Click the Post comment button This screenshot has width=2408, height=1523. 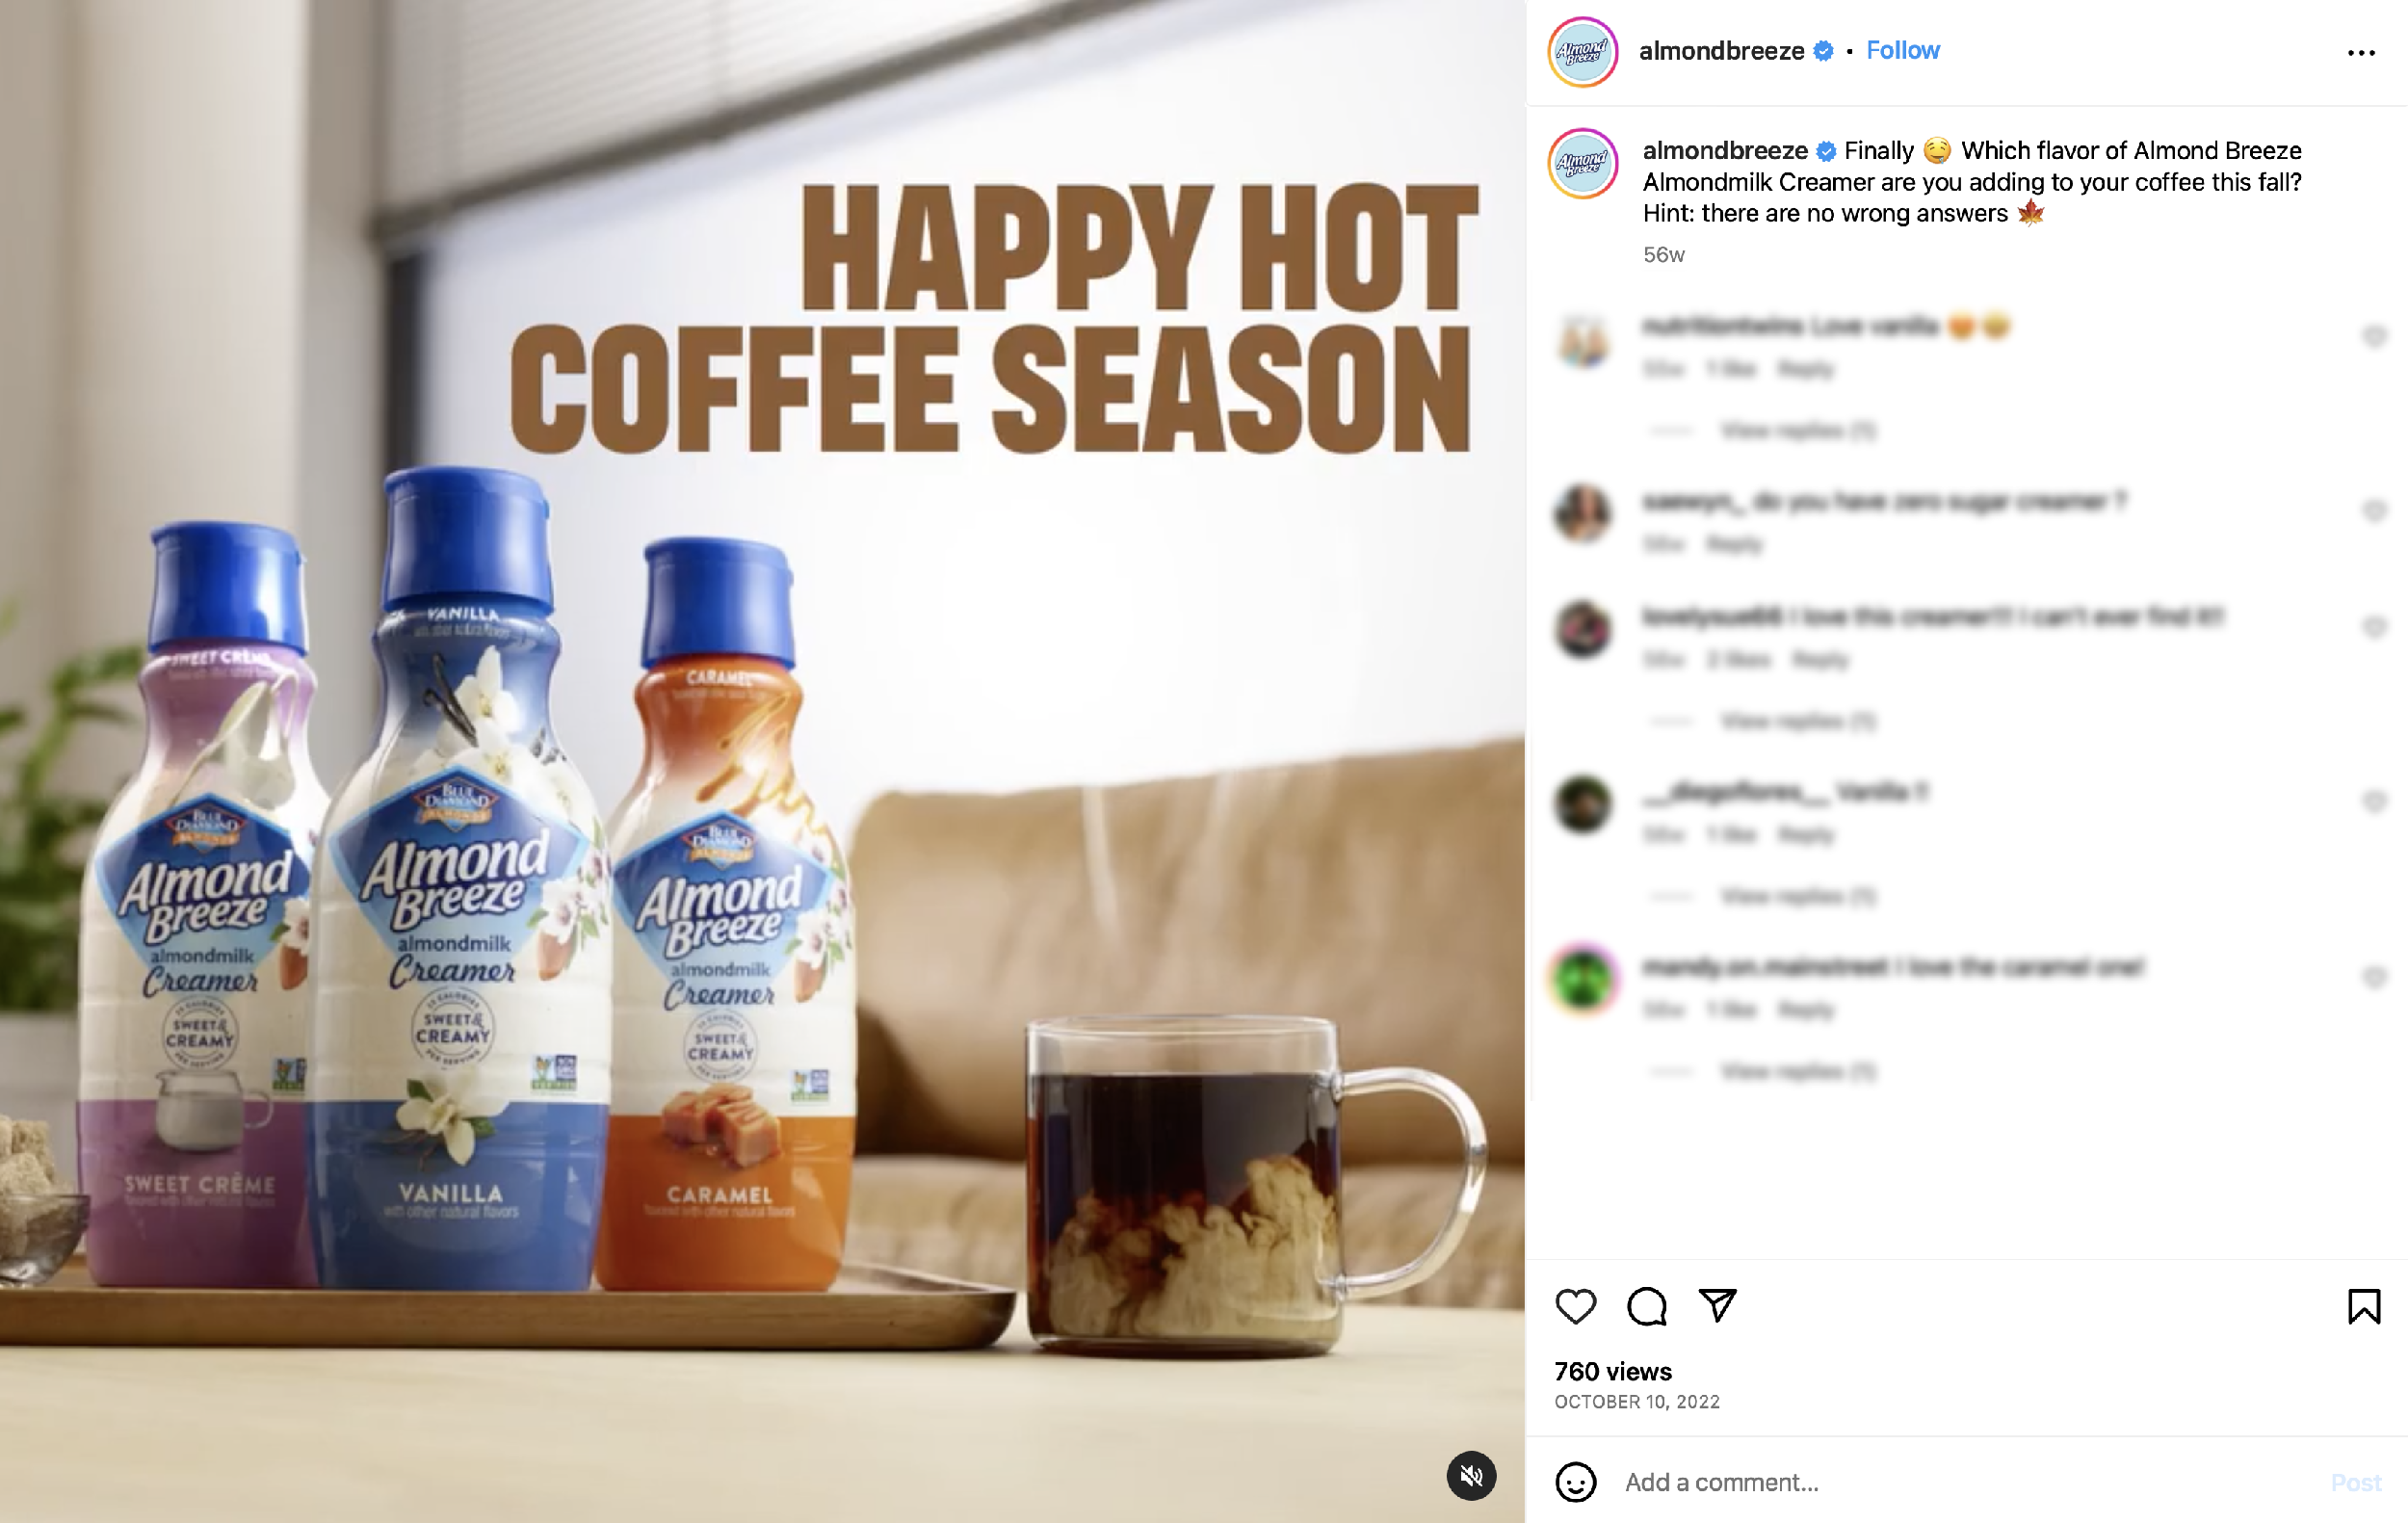click(2356, 1482)
